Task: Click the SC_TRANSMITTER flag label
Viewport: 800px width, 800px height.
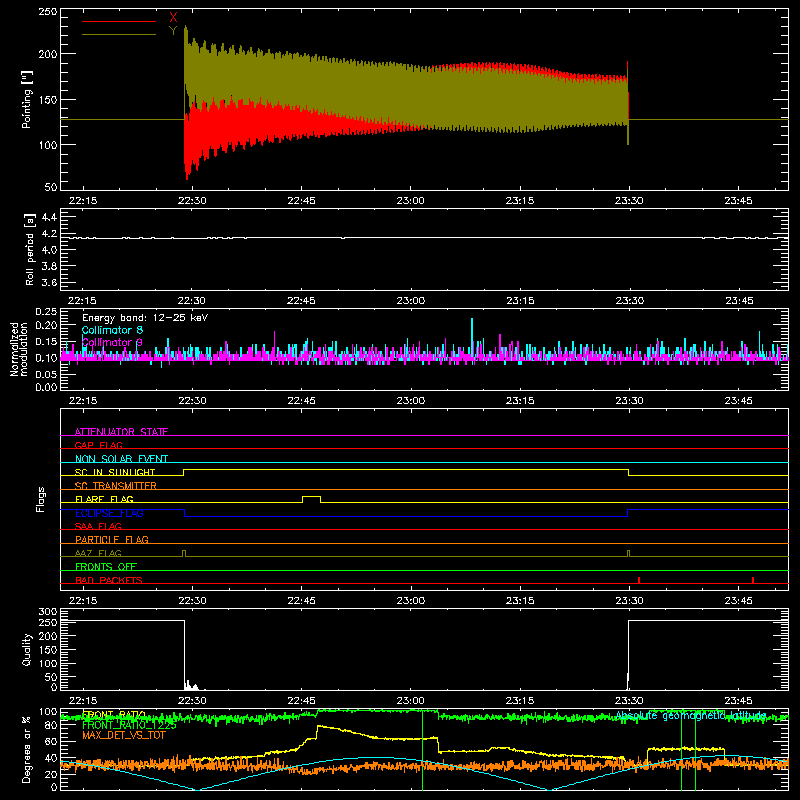Action: tap(116, 485)
